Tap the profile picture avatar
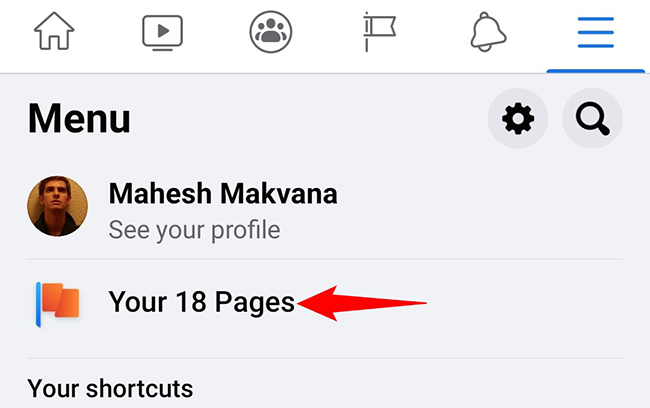 [x=58, y=207]
